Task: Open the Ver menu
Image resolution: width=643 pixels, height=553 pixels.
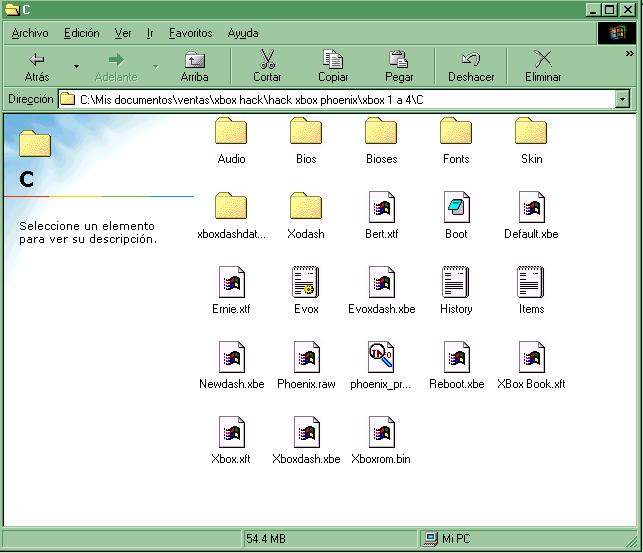Action: coord(123,33)
